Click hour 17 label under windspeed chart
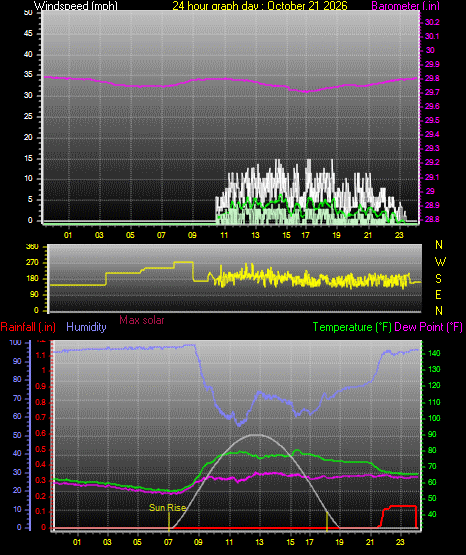Screen dimensions: 466x555 pyautogui.click(x=305, y=235)
